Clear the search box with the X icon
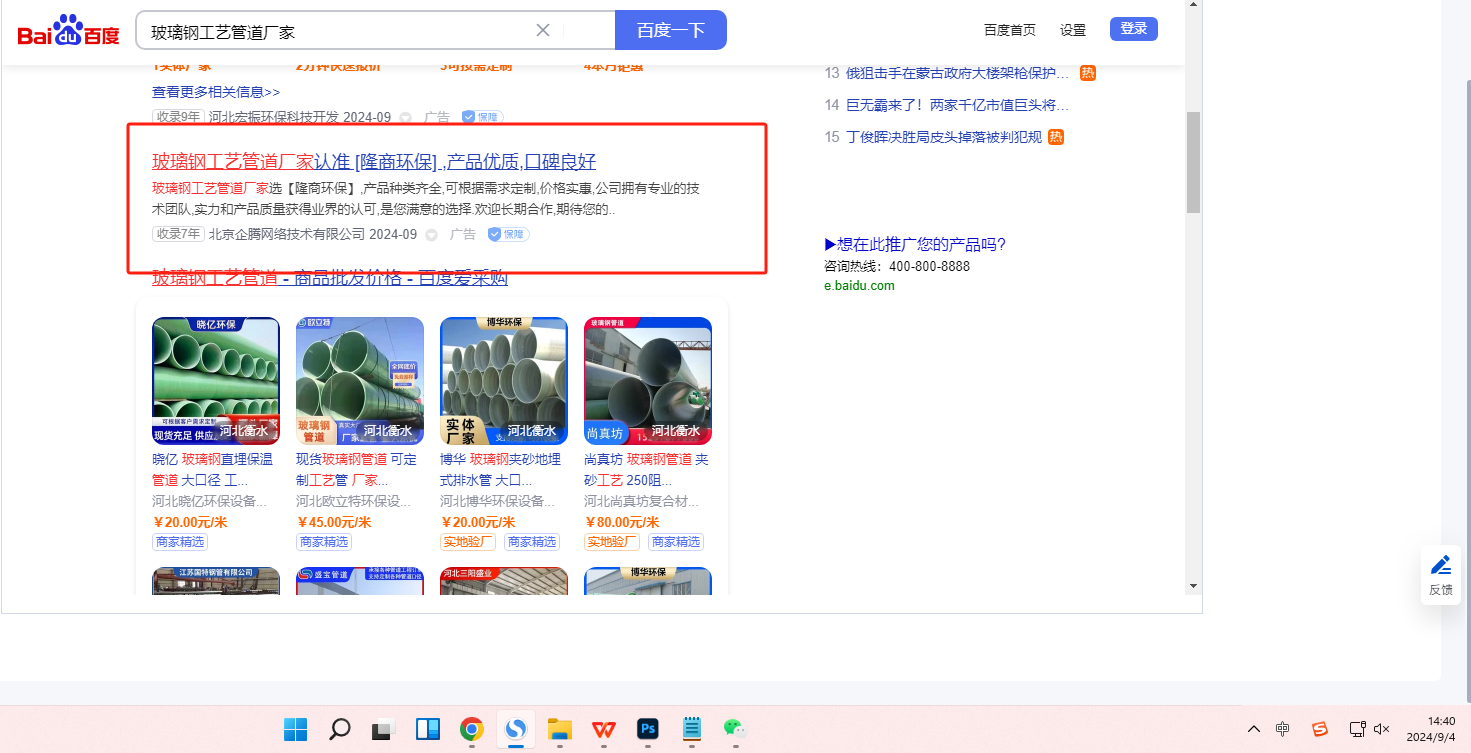The width and height of the screenshot is (1471, 753). [x=543, y=30]
